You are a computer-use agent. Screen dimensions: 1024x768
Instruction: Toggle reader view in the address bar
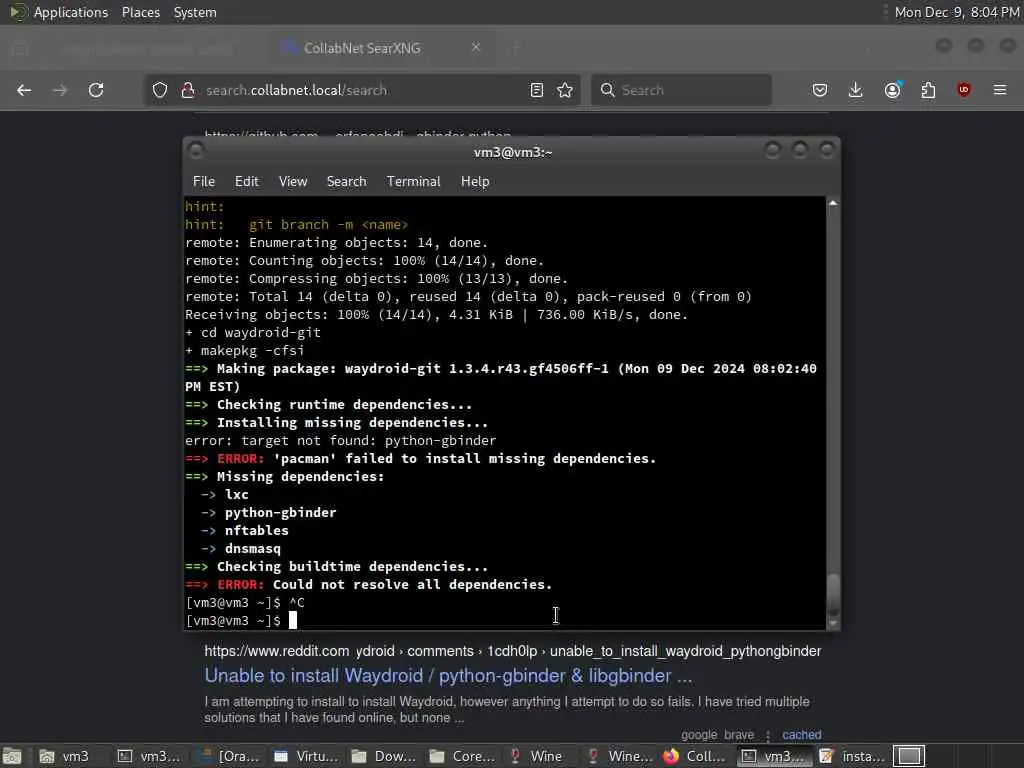coord(537,90)
